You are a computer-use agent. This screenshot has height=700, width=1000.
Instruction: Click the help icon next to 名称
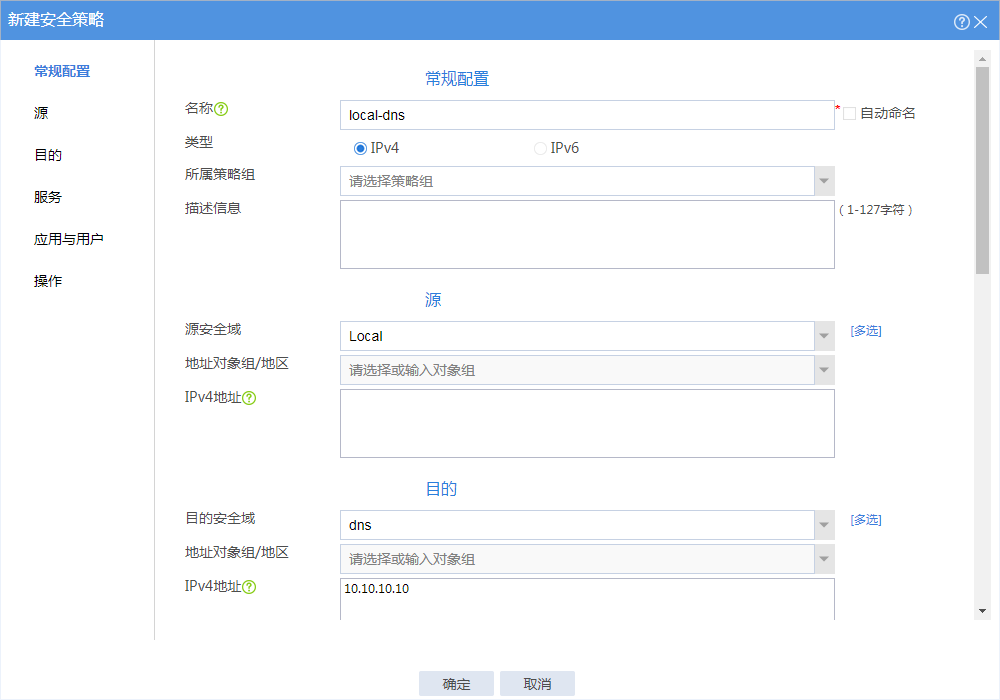222,109
